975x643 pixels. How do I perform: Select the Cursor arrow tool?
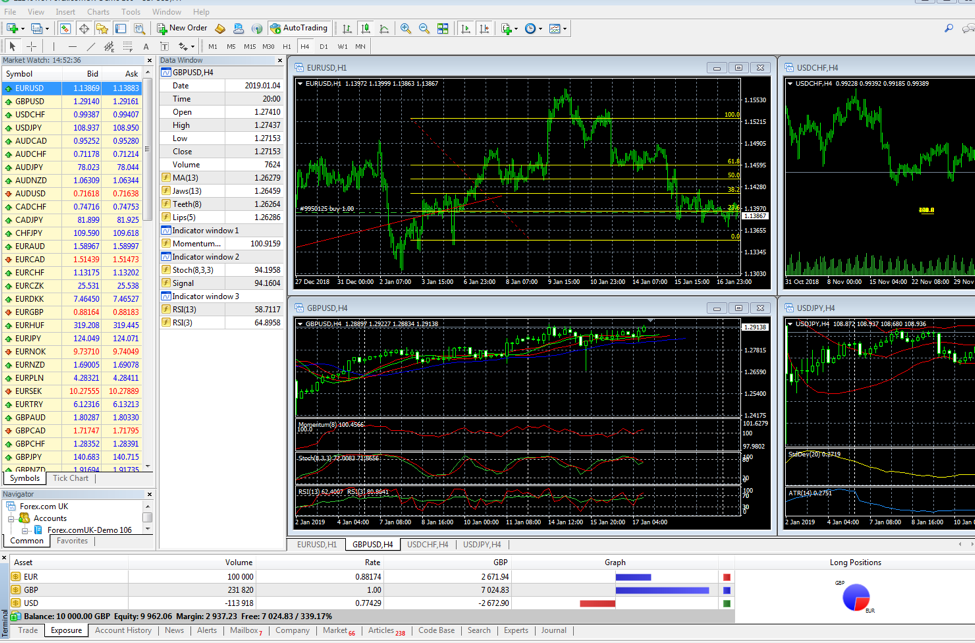point(12,46)
